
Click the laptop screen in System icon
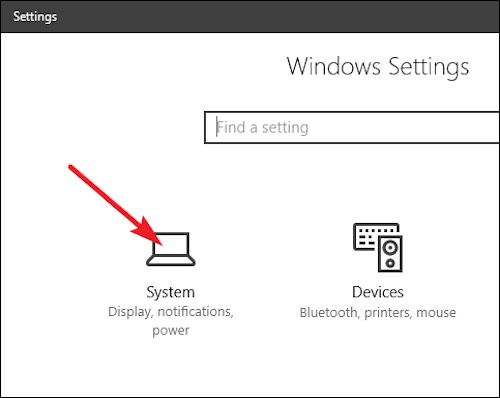click(171, 244)
